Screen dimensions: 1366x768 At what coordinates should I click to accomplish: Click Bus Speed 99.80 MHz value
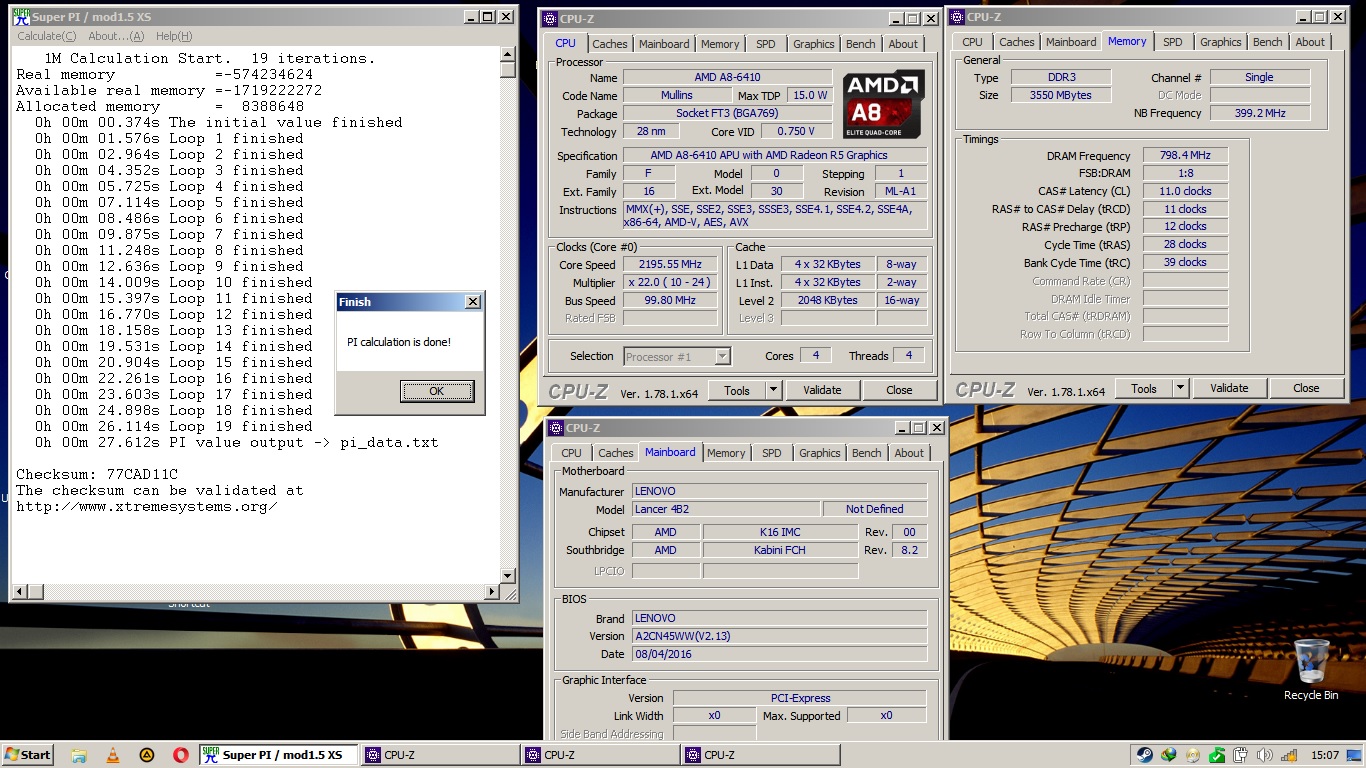tap(670, 300)
